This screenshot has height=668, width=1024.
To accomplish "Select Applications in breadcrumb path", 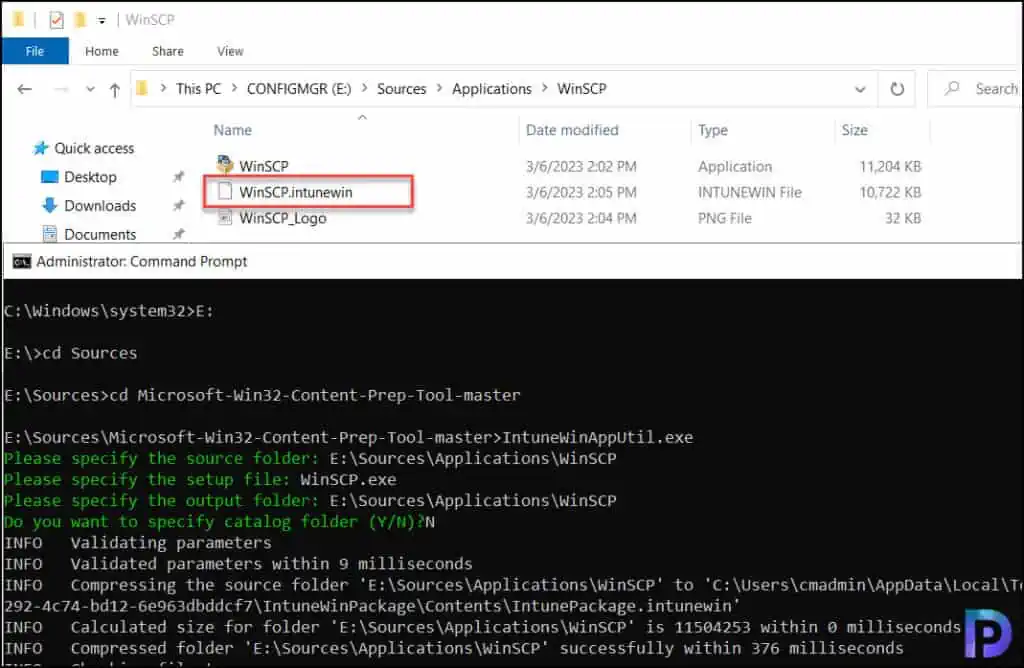I will tap(492, 89).
